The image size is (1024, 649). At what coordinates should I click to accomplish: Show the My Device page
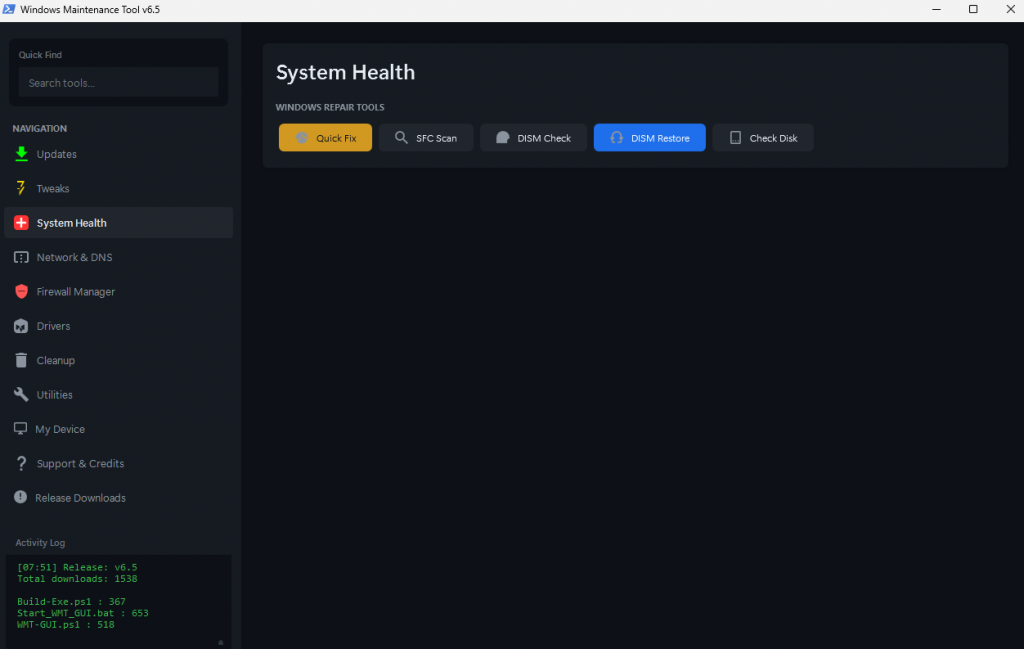point(118,428)
